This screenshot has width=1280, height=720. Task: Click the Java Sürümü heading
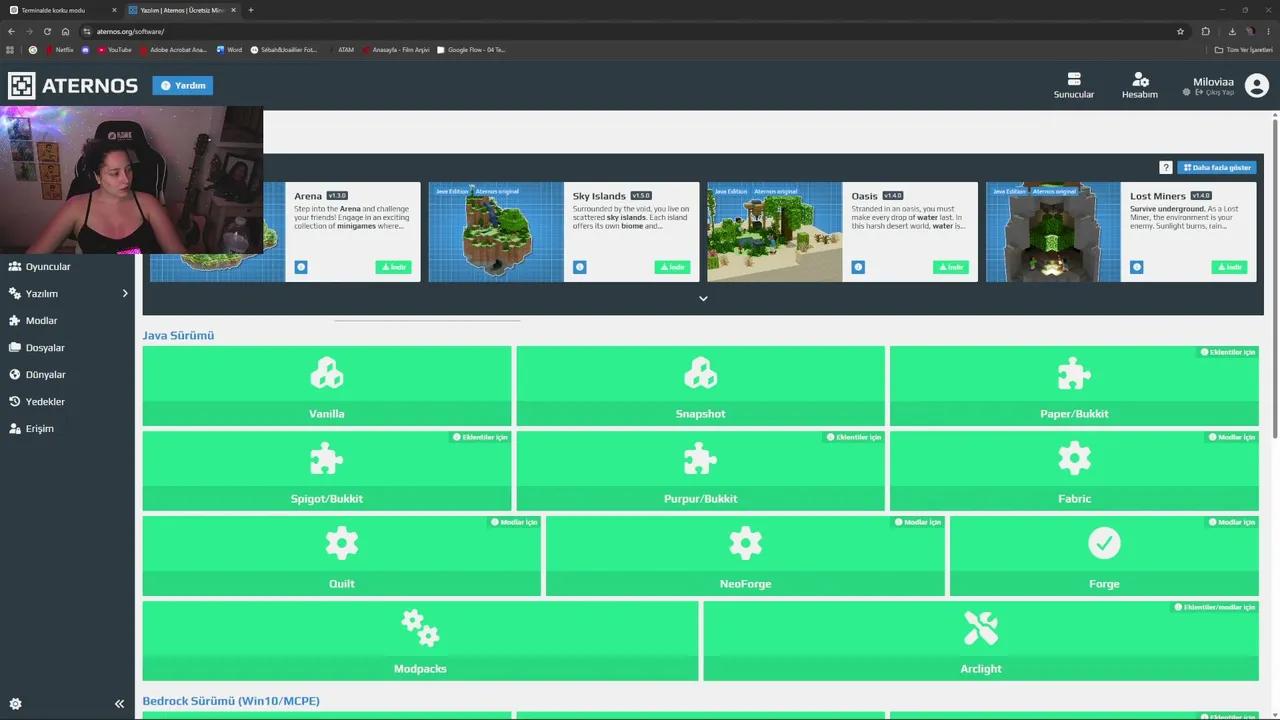click(x=178, y=336)
